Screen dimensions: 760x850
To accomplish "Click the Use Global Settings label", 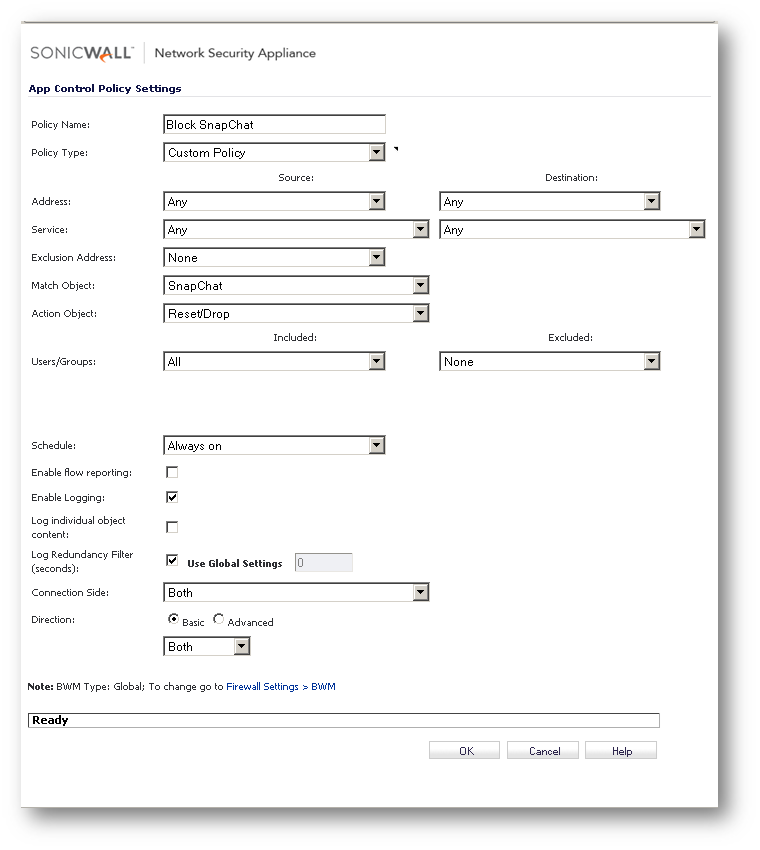I will coord(235,563).
